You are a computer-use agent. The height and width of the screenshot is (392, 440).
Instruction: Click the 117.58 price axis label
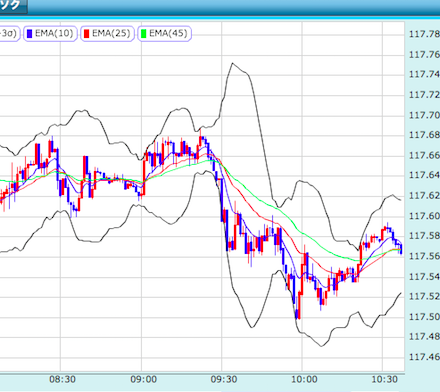424,236
